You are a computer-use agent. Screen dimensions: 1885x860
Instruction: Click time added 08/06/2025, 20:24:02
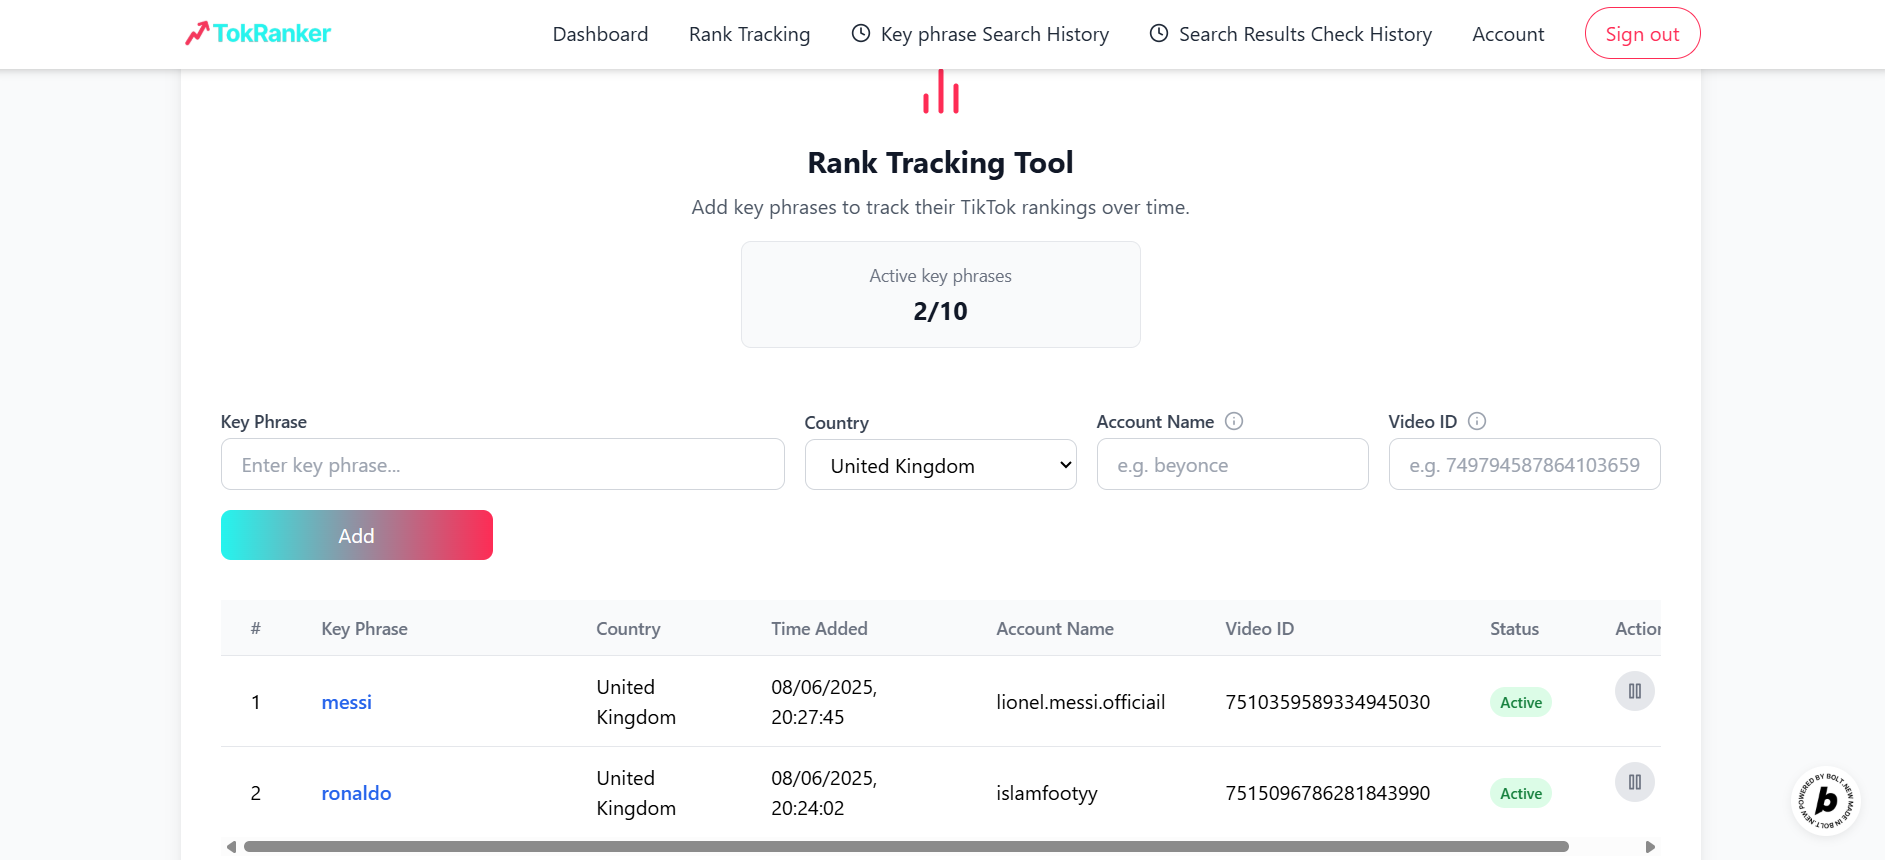coord(824,793)
